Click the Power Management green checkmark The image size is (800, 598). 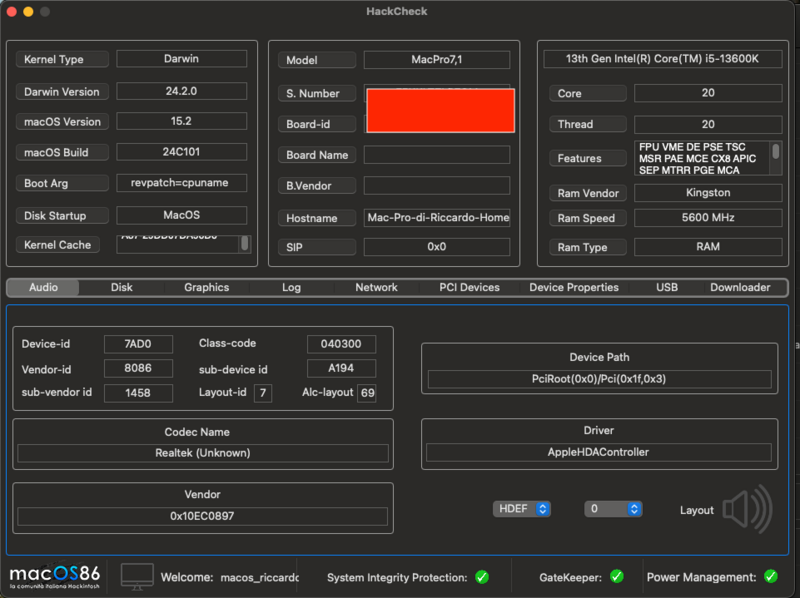(x=770, y=577)
